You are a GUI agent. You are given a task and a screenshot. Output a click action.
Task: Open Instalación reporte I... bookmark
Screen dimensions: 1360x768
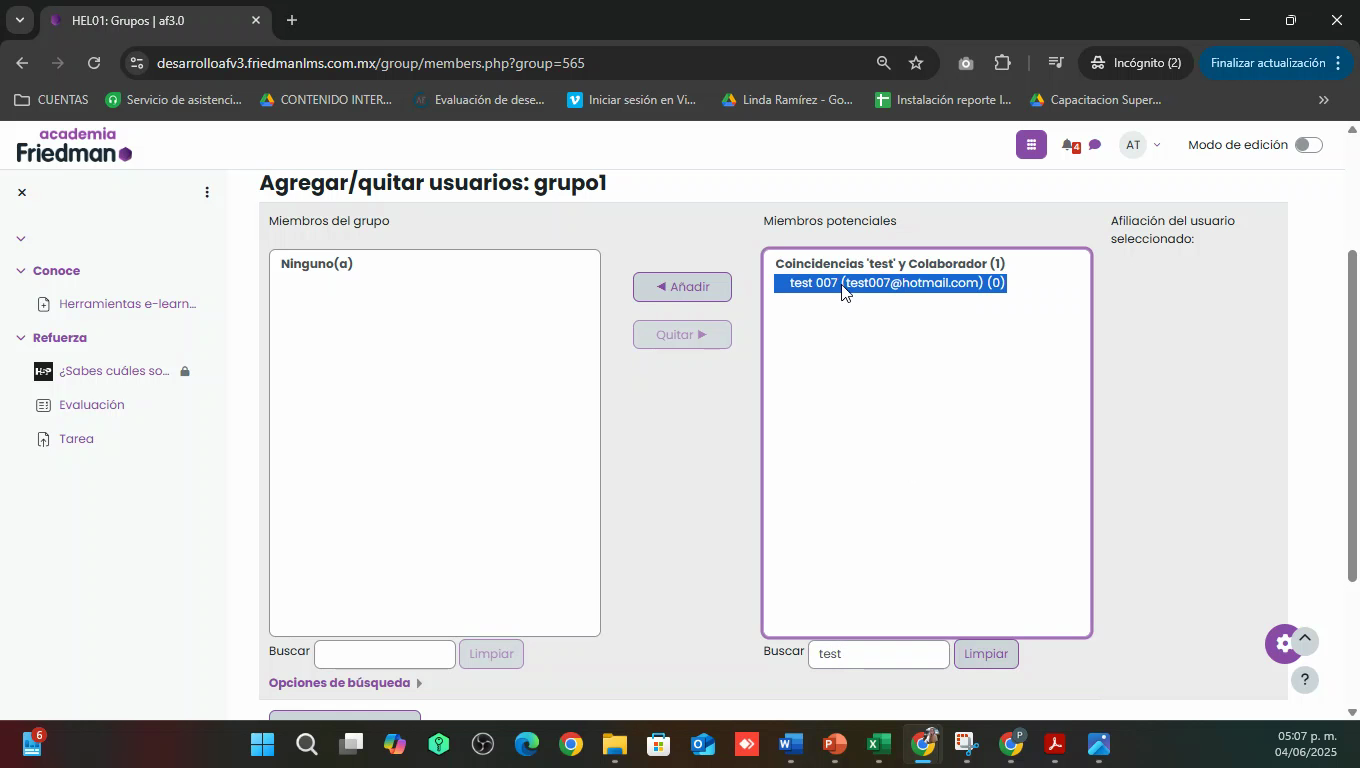pos(943,100)
